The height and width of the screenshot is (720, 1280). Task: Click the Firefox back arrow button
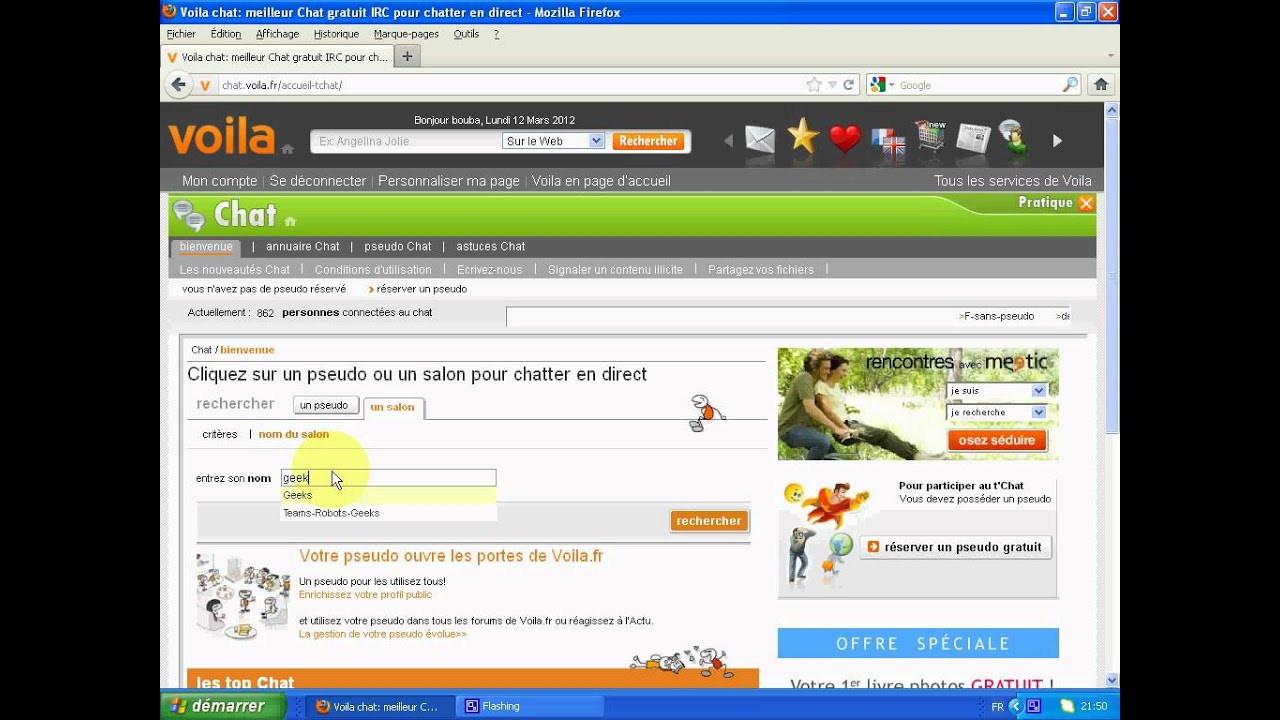pyautogui.click(x=178, y=85)
